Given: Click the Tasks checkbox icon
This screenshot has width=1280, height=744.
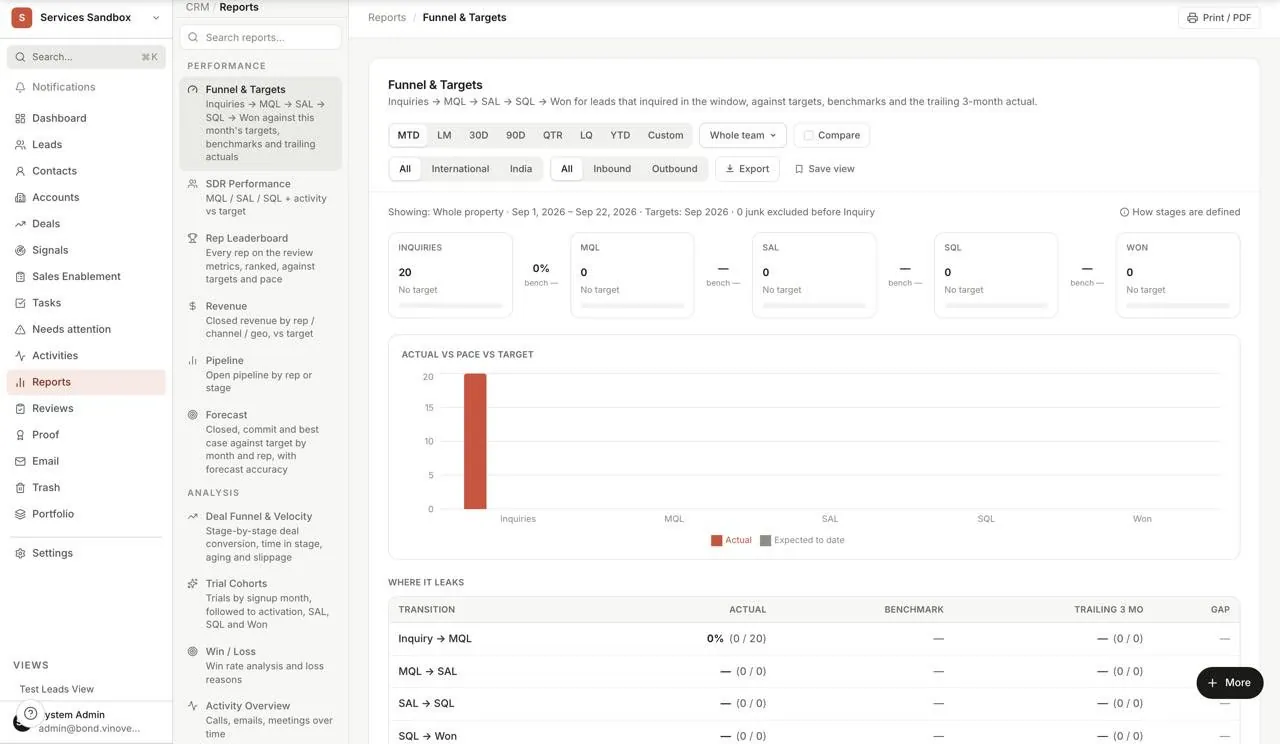Looking at the screenshot, I should click(x=20, y=303).
